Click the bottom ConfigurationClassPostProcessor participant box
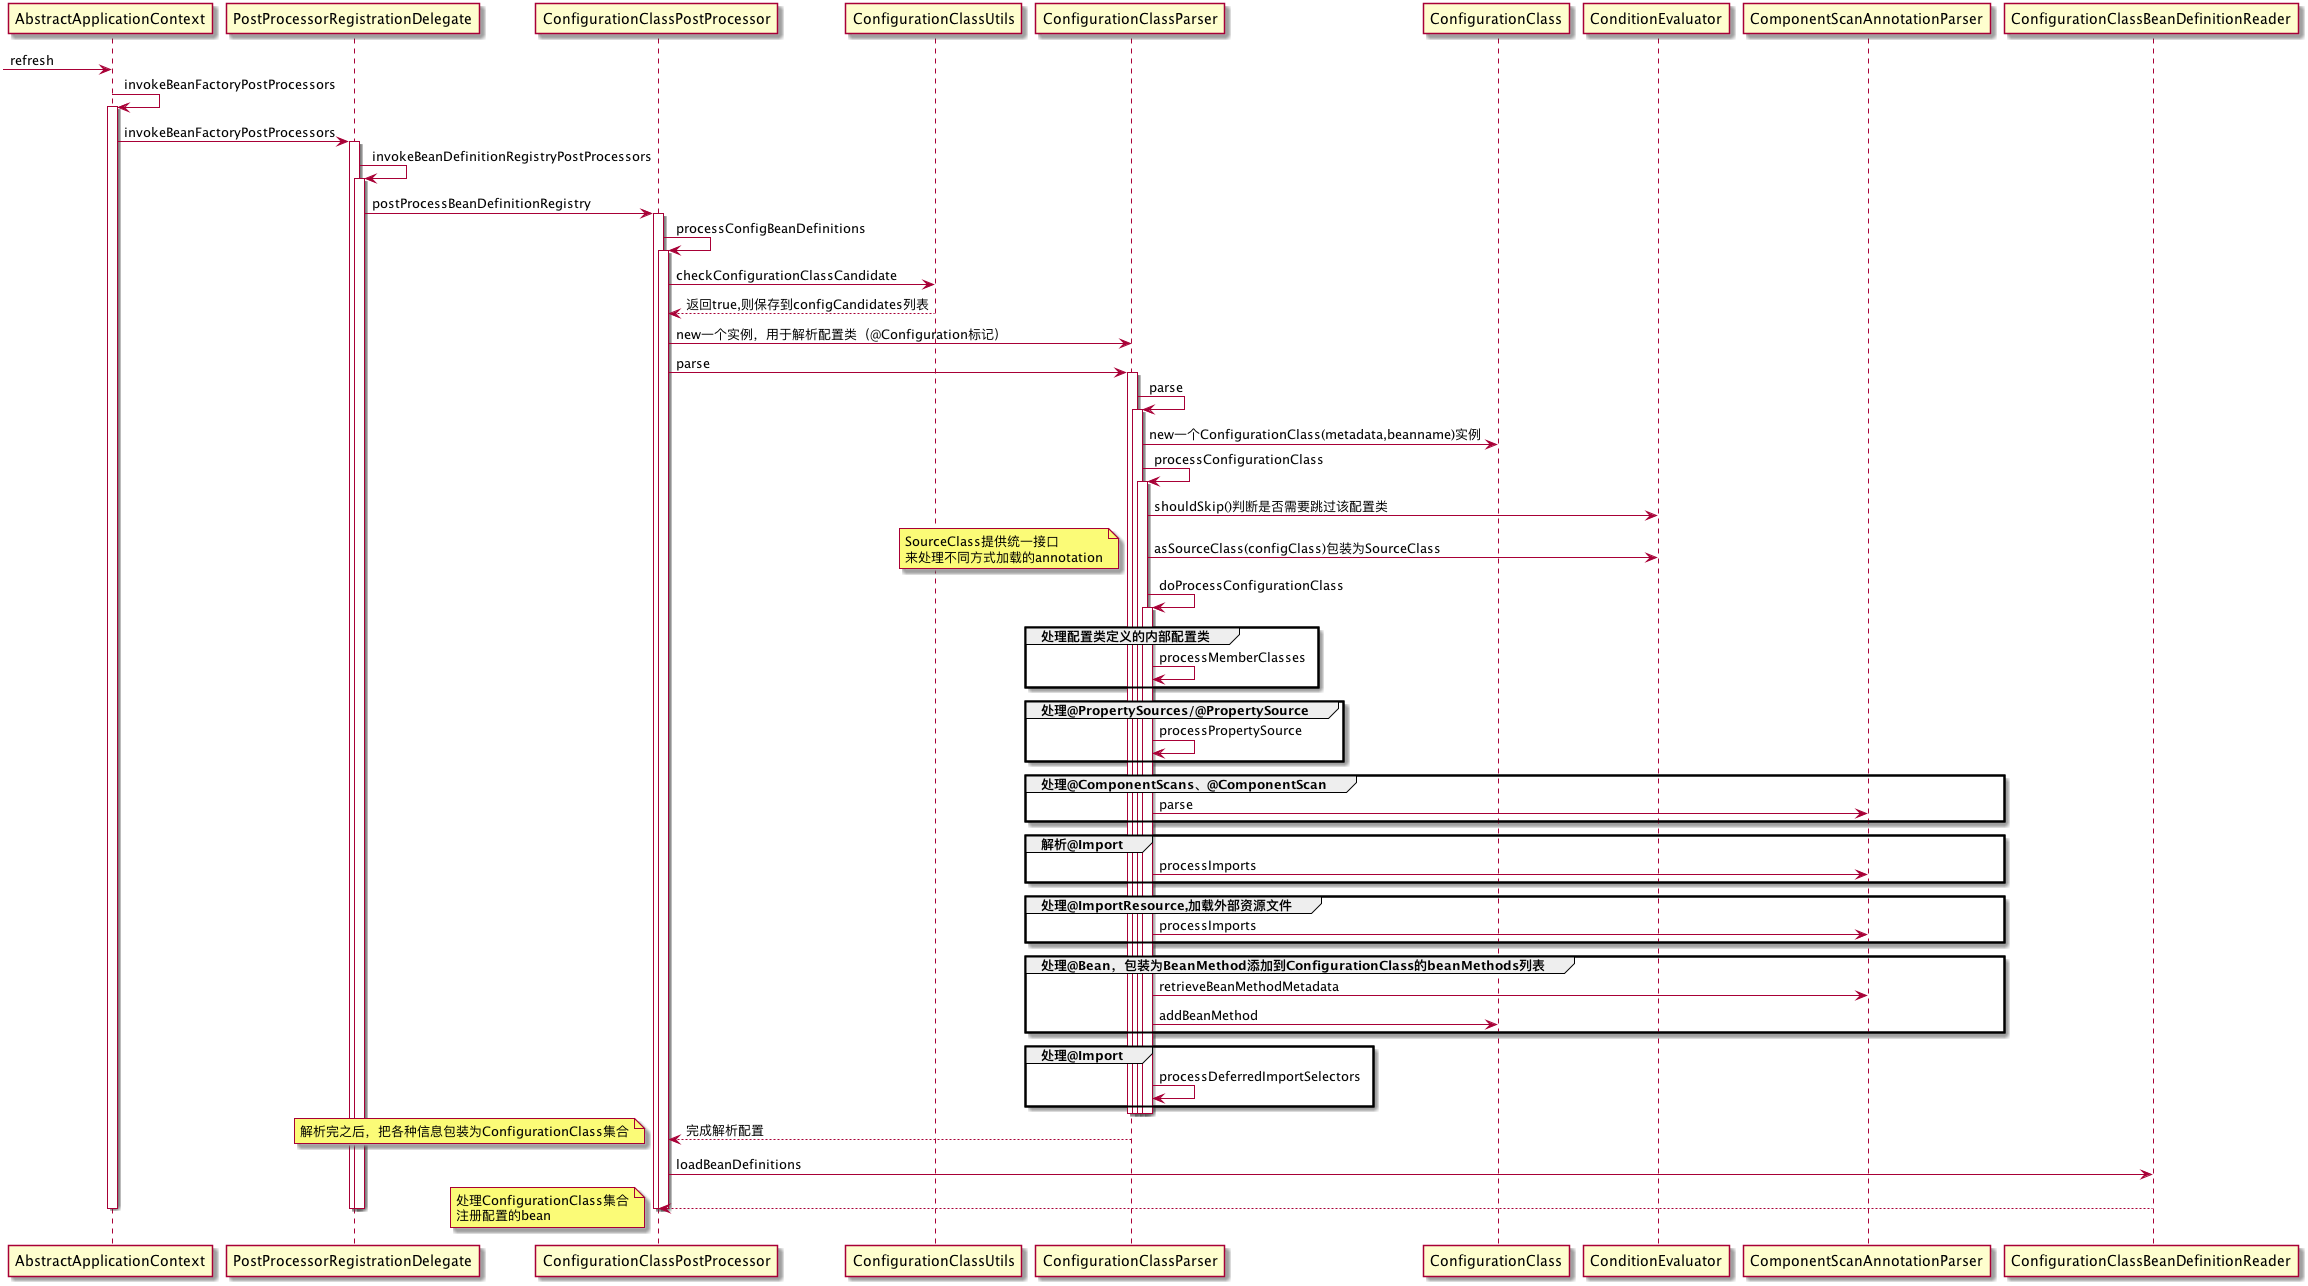Viewport: 2308px width, 1286px height. [656, 1261]
